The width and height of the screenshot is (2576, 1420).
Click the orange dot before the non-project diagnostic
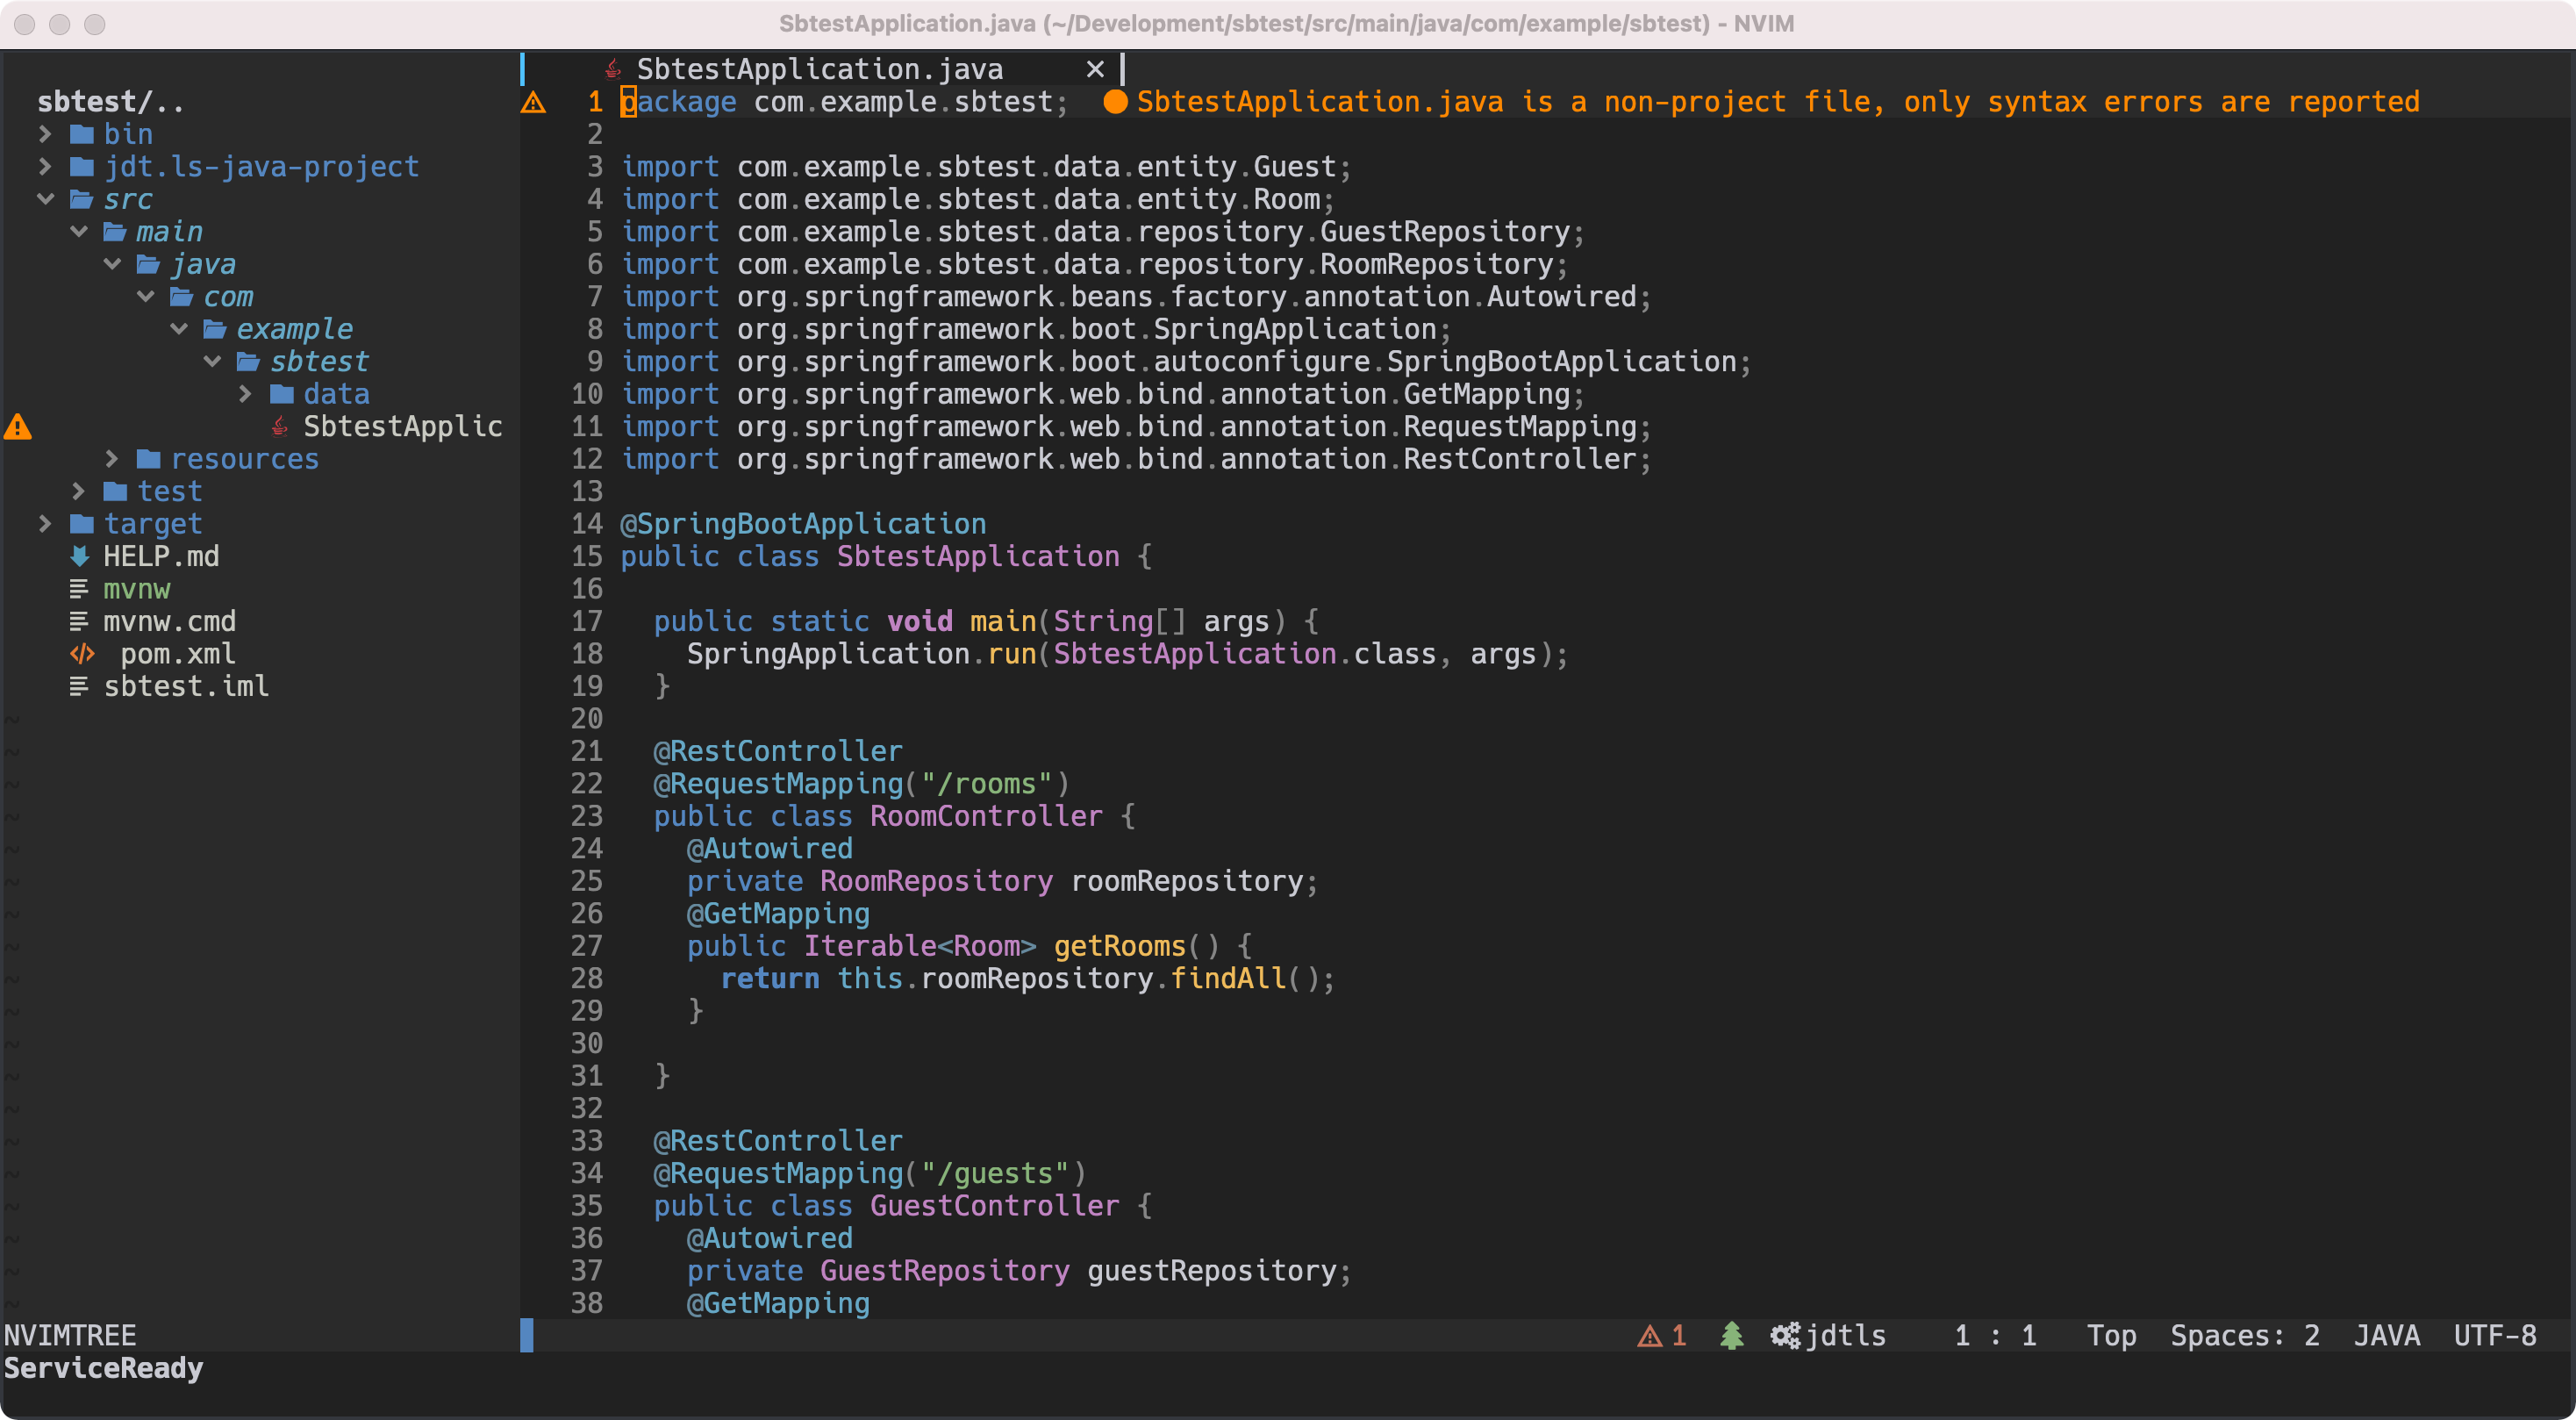pyautogui.click(x=1115, y=101)
